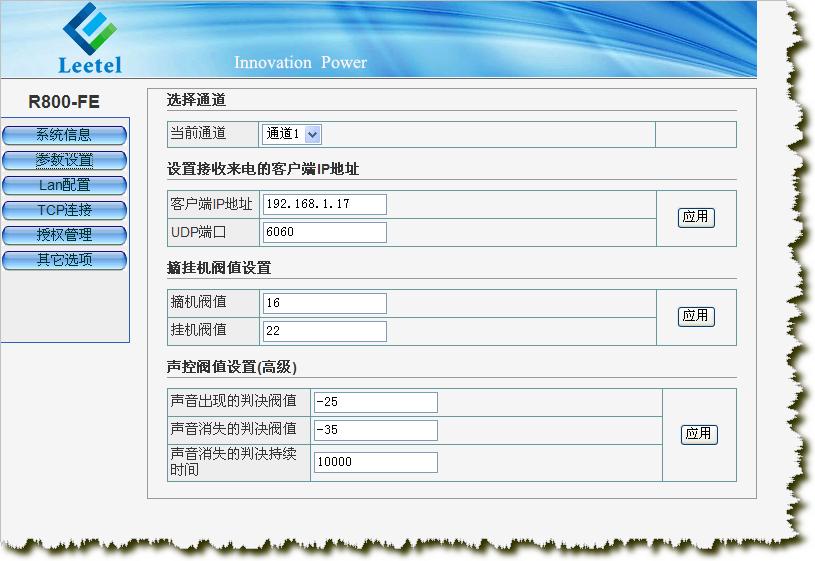Click the 声音出现的判决阀值 field
815x561 pixels.
tap(375, 402)
